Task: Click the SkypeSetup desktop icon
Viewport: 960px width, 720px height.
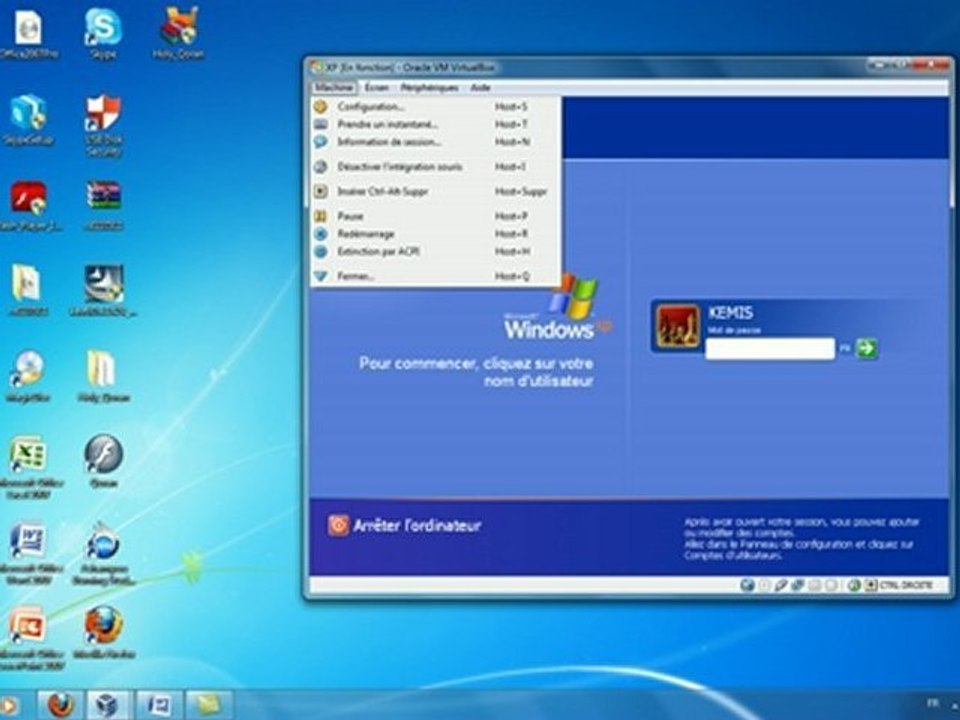Action: (x=28, y=119)
